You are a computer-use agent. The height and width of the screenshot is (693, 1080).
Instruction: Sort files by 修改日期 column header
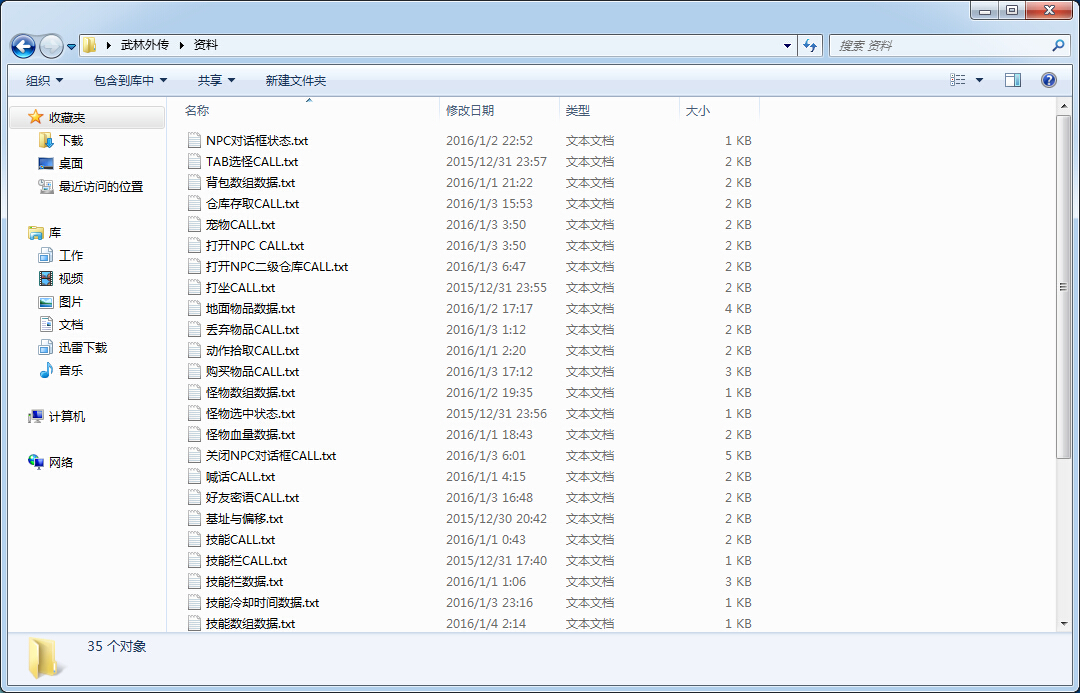470,111
